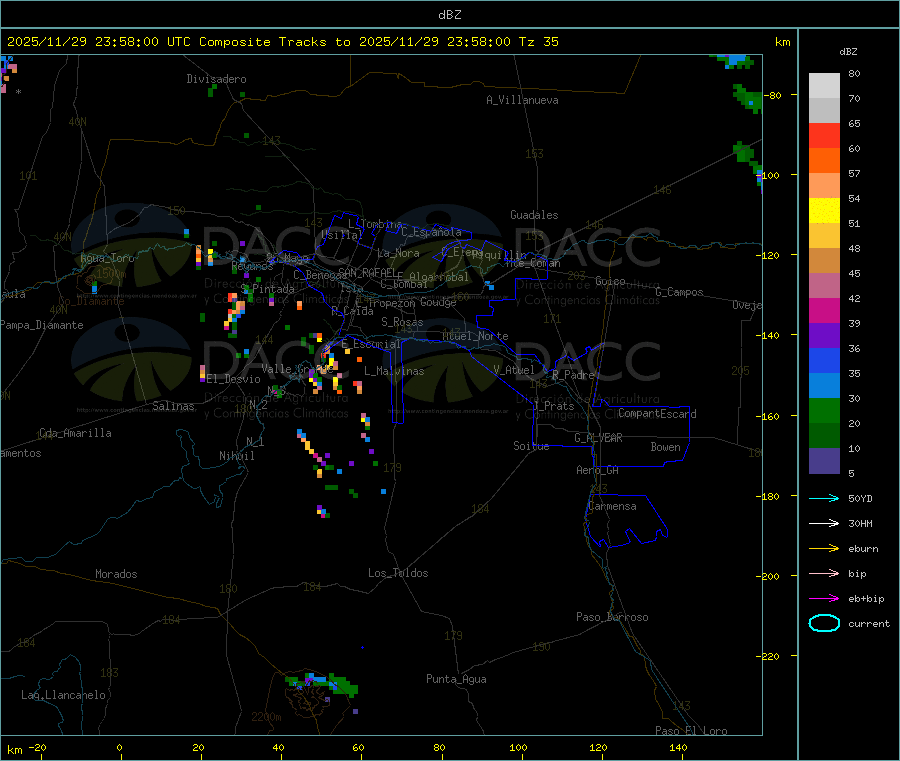Click the dBZ title at top
900x761 pixels.
click(449, 15)
